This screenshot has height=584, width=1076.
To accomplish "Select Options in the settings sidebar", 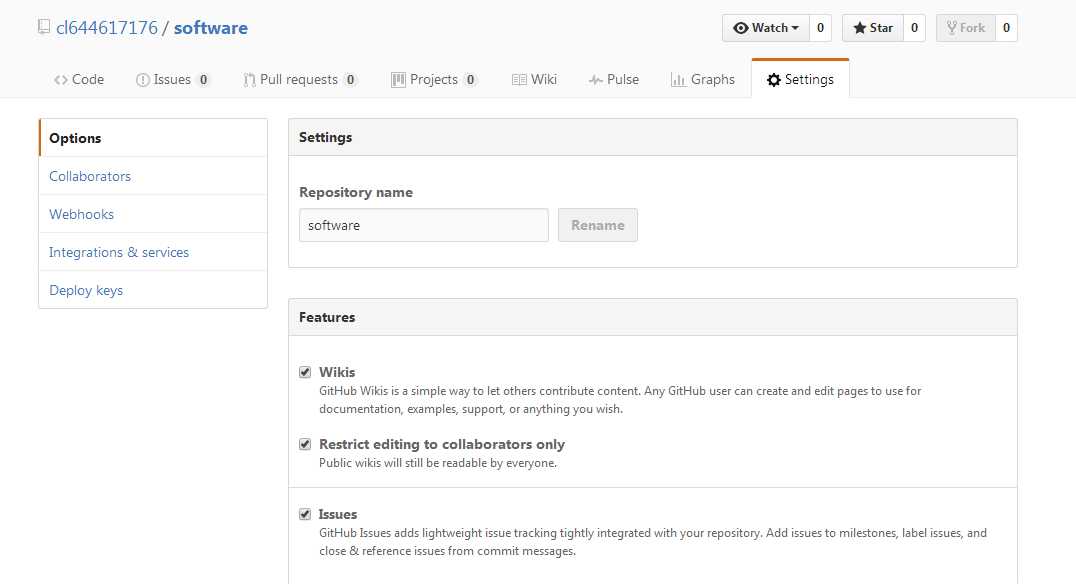I will click(x=153, y=138).
